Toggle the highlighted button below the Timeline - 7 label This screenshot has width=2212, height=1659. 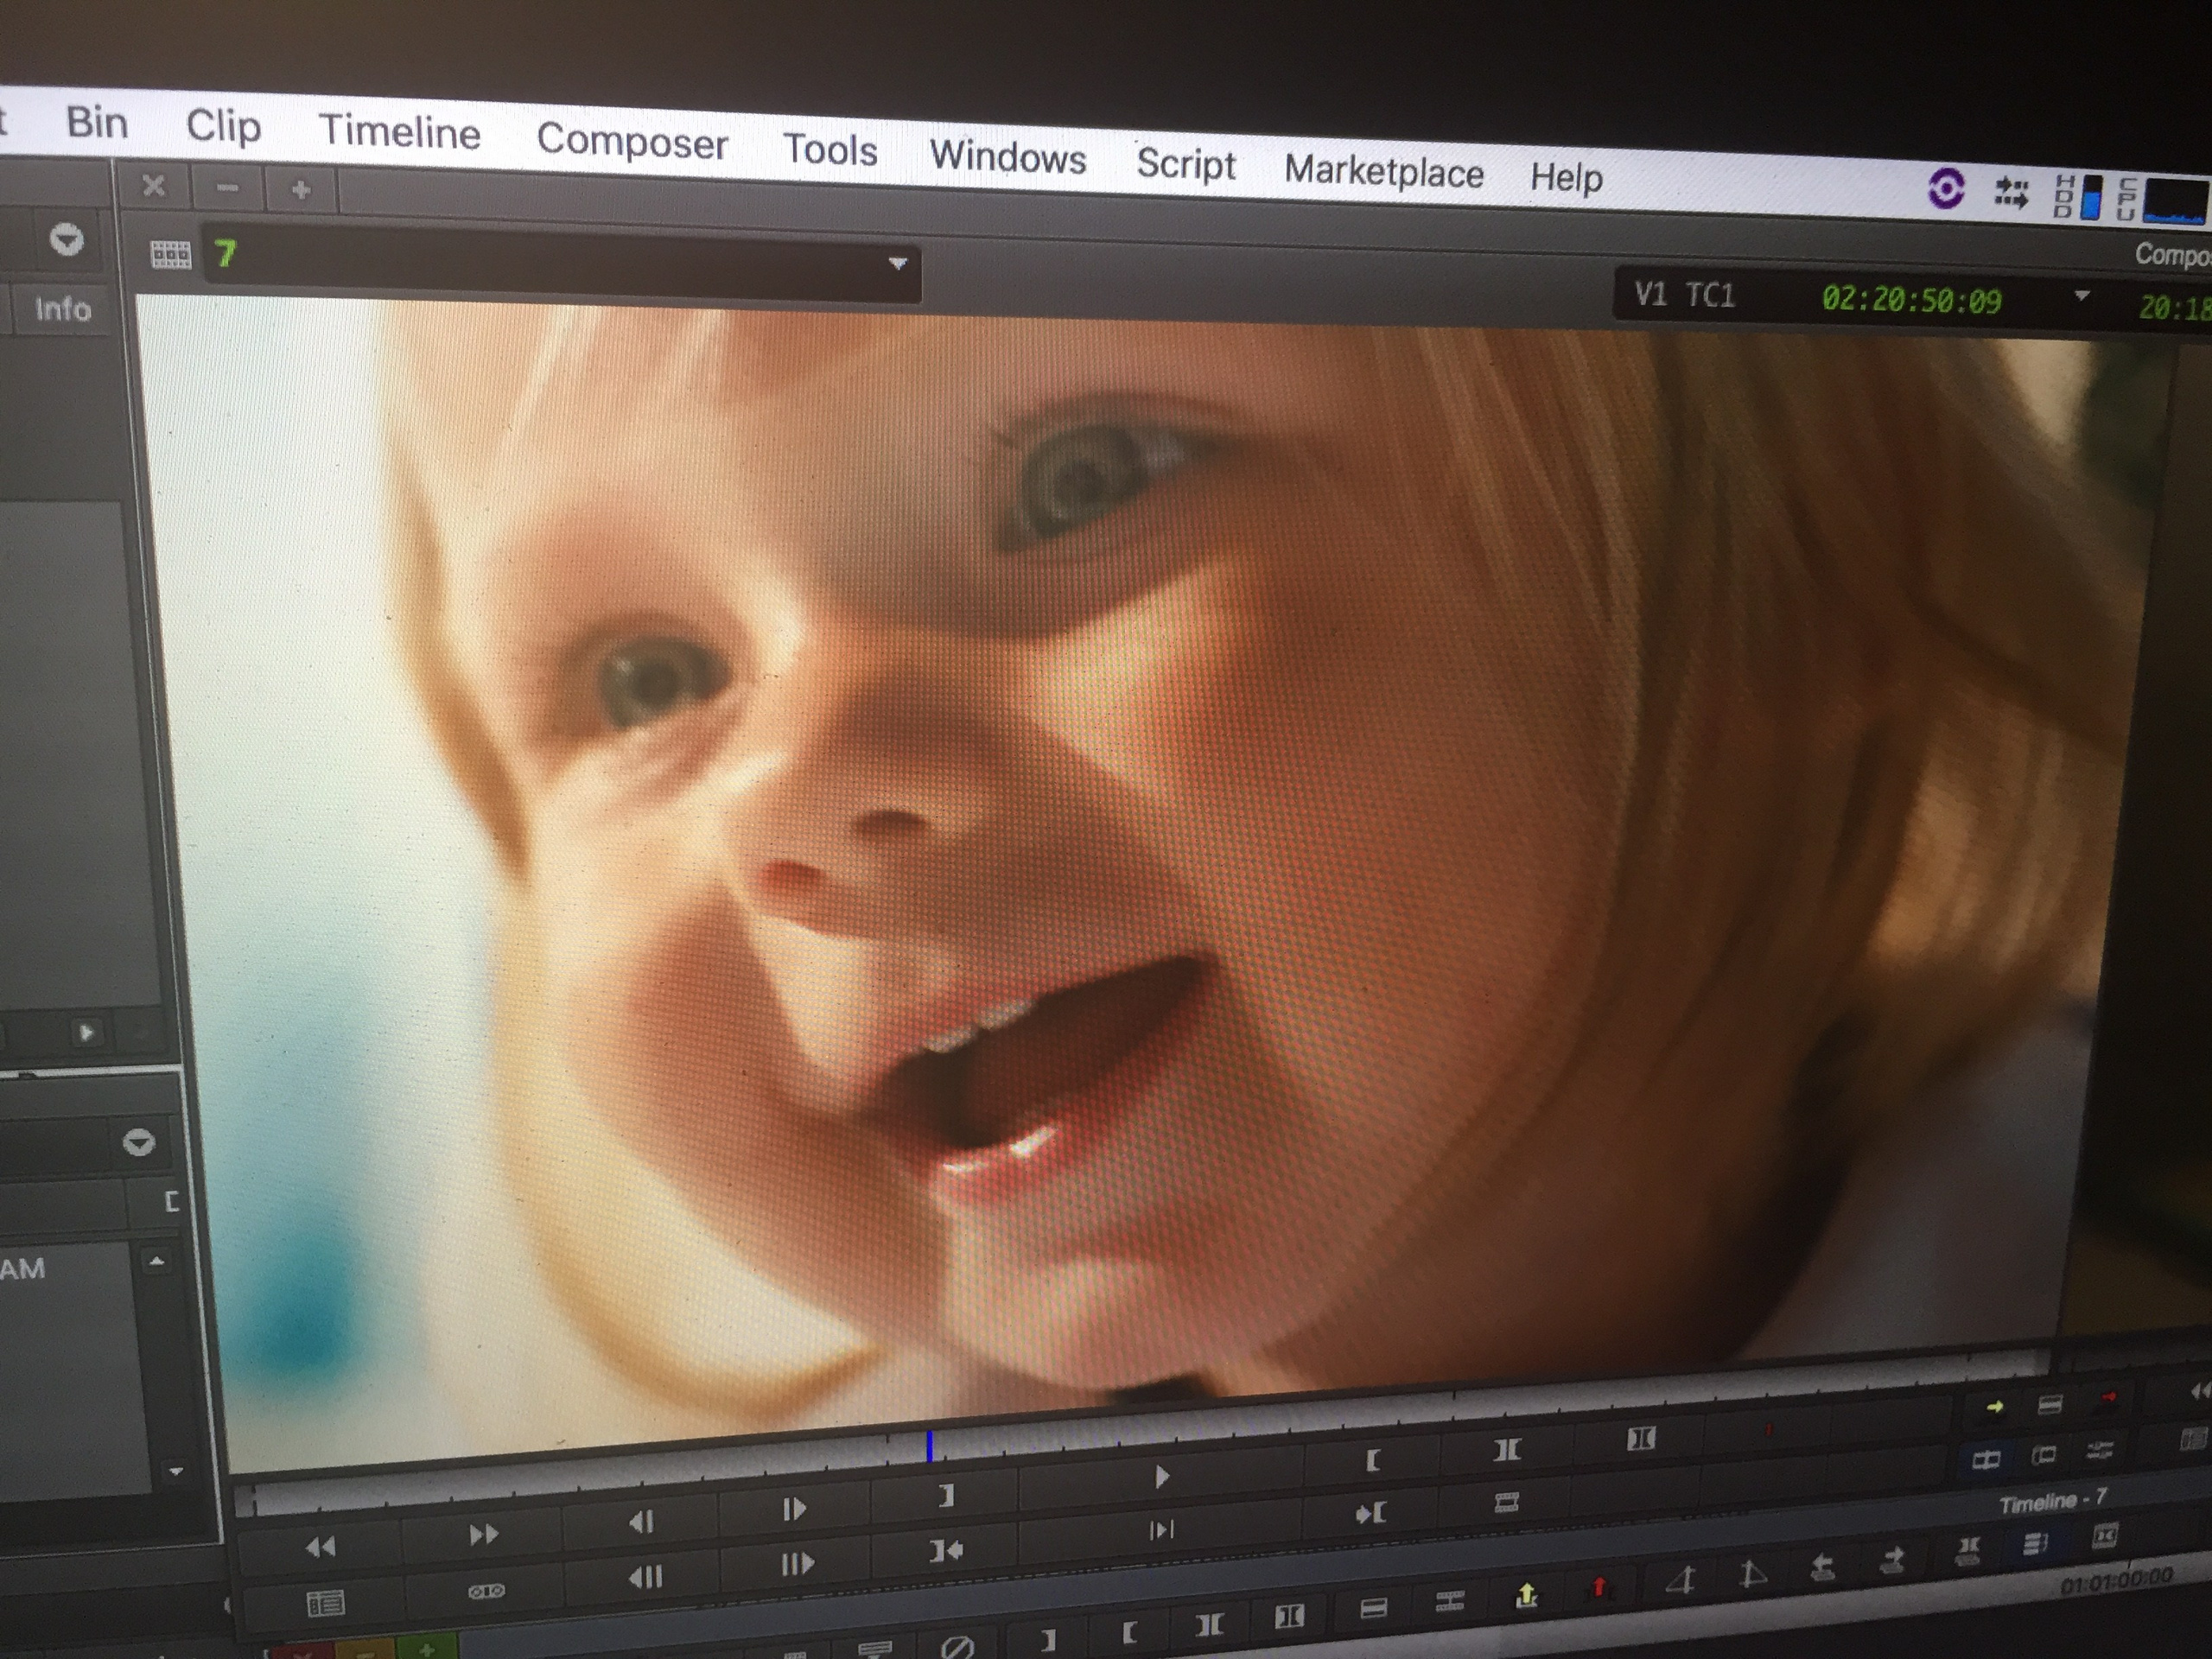click(x=2034, y=1545)
